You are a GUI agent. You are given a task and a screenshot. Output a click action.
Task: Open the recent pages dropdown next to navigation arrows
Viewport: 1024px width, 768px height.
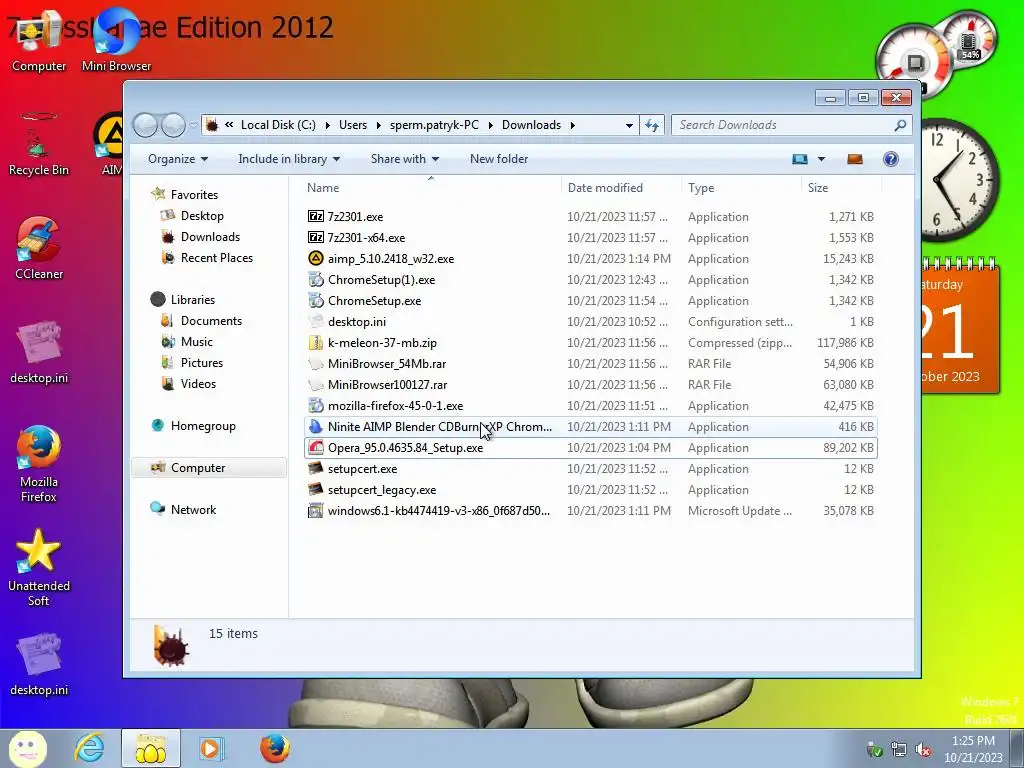pyautogui.click(x=193, y=125)
